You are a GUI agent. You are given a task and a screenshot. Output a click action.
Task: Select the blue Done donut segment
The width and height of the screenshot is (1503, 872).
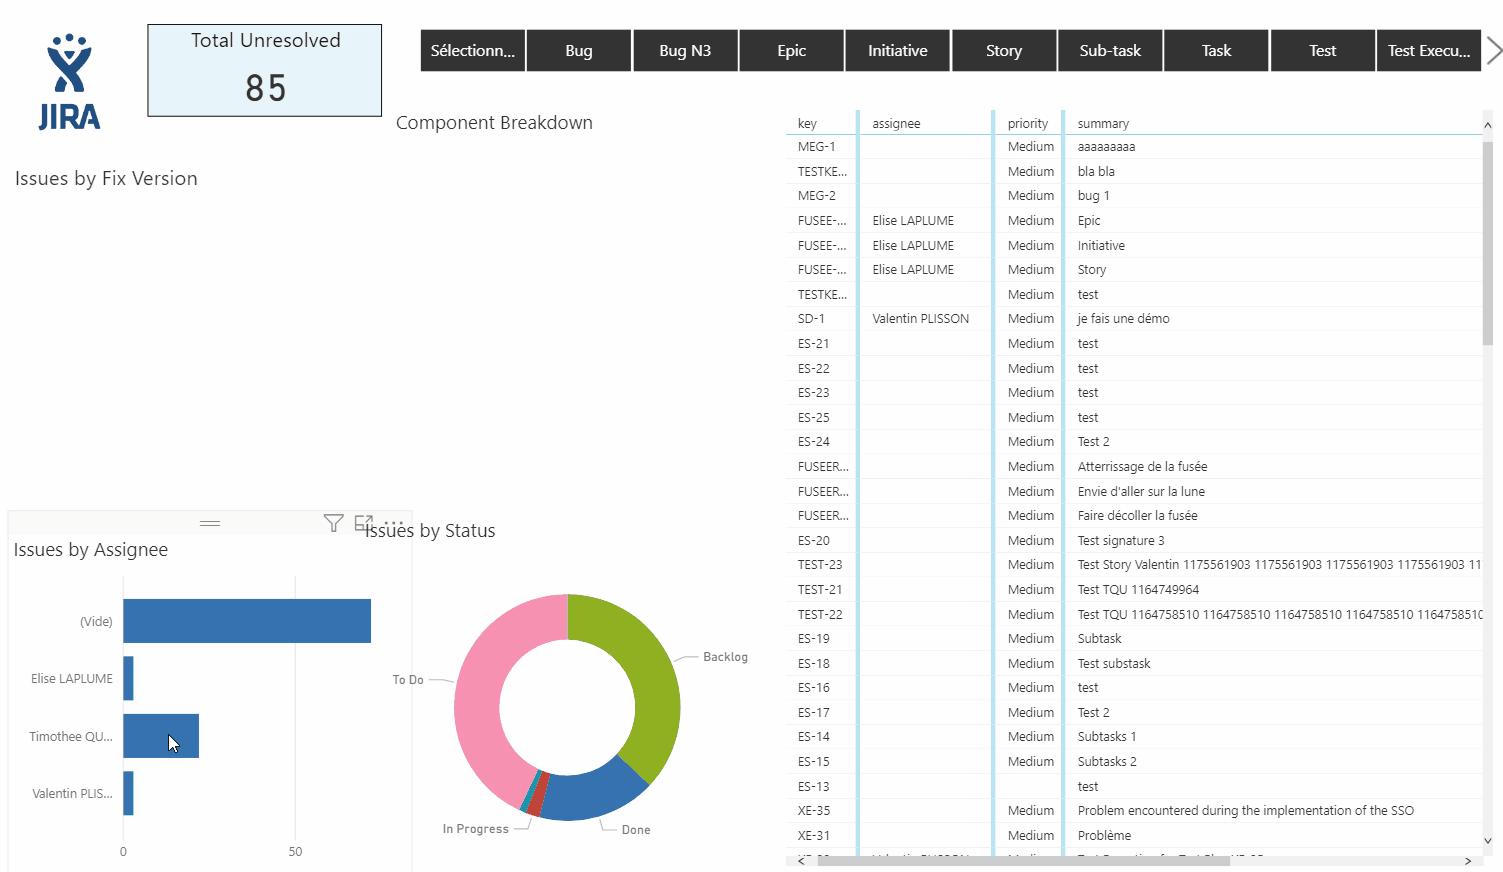[592, 795]
